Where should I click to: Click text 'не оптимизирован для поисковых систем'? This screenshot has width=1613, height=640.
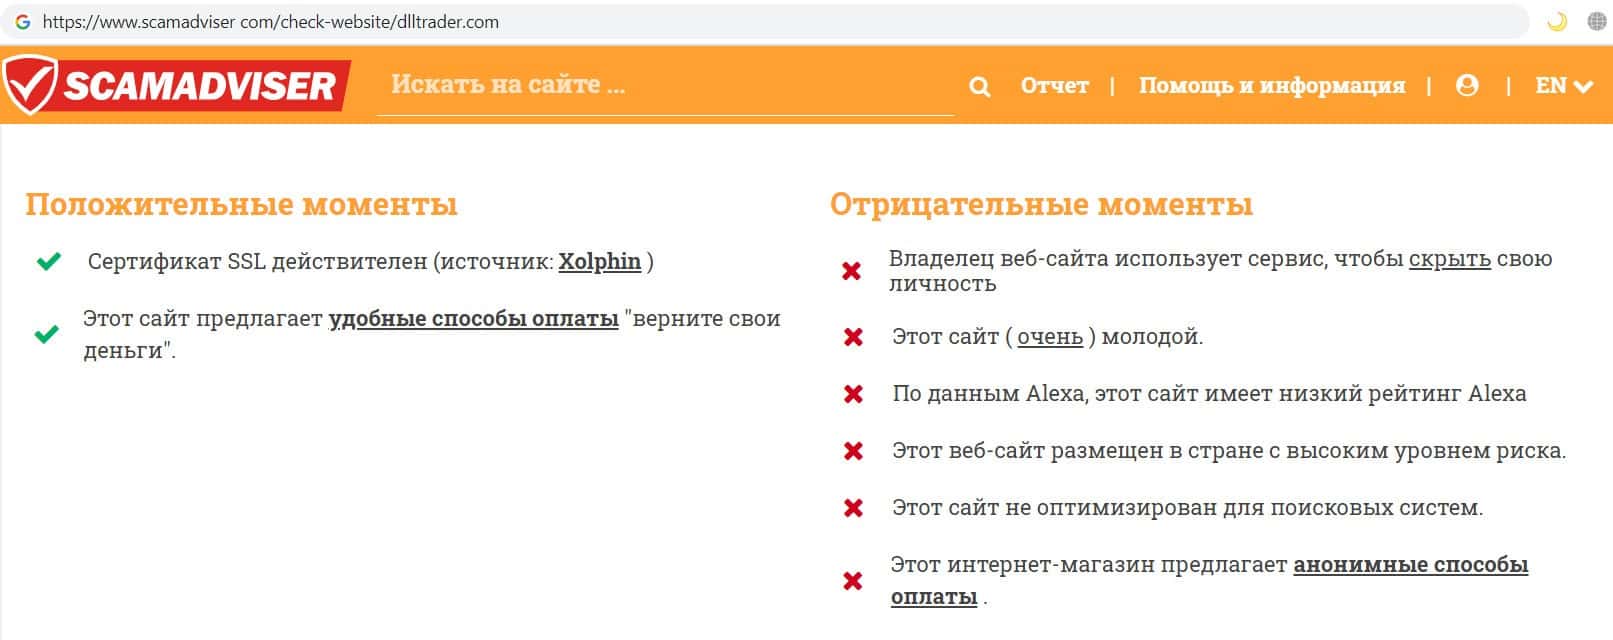[1243, 507]
